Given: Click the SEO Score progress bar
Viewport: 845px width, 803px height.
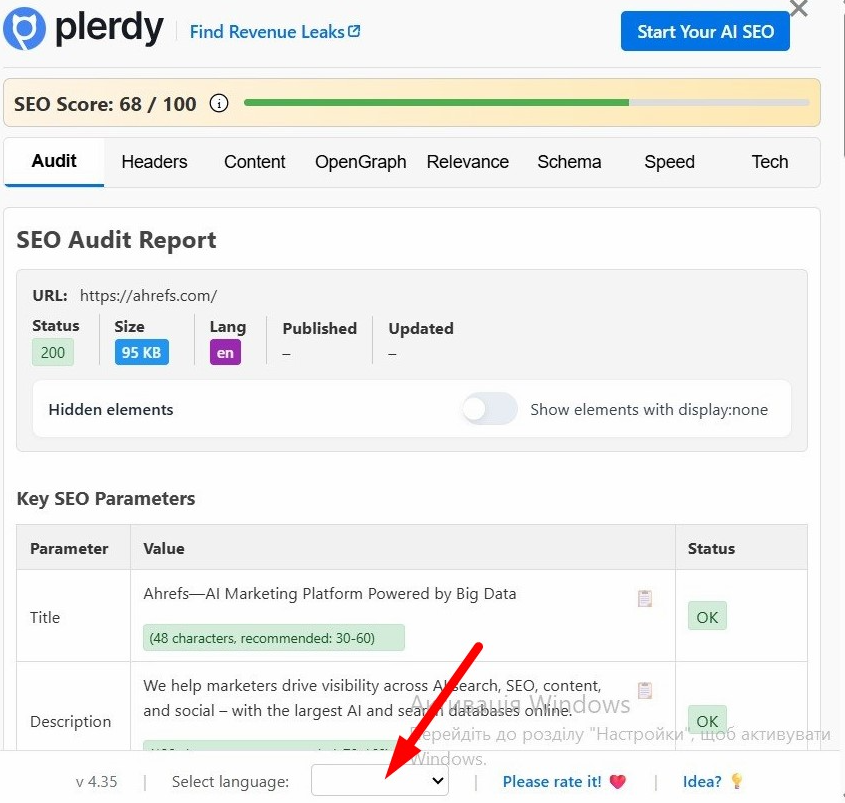Looking at the screenshot, I should (x=526, y=103).
